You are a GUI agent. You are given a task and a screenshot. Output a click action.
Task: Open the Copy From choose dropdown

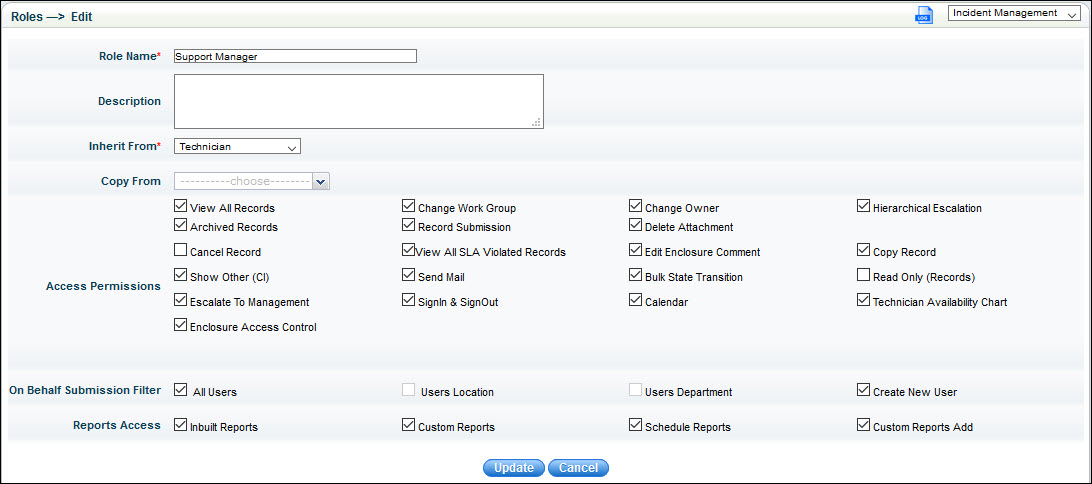(x=252, y=182)
